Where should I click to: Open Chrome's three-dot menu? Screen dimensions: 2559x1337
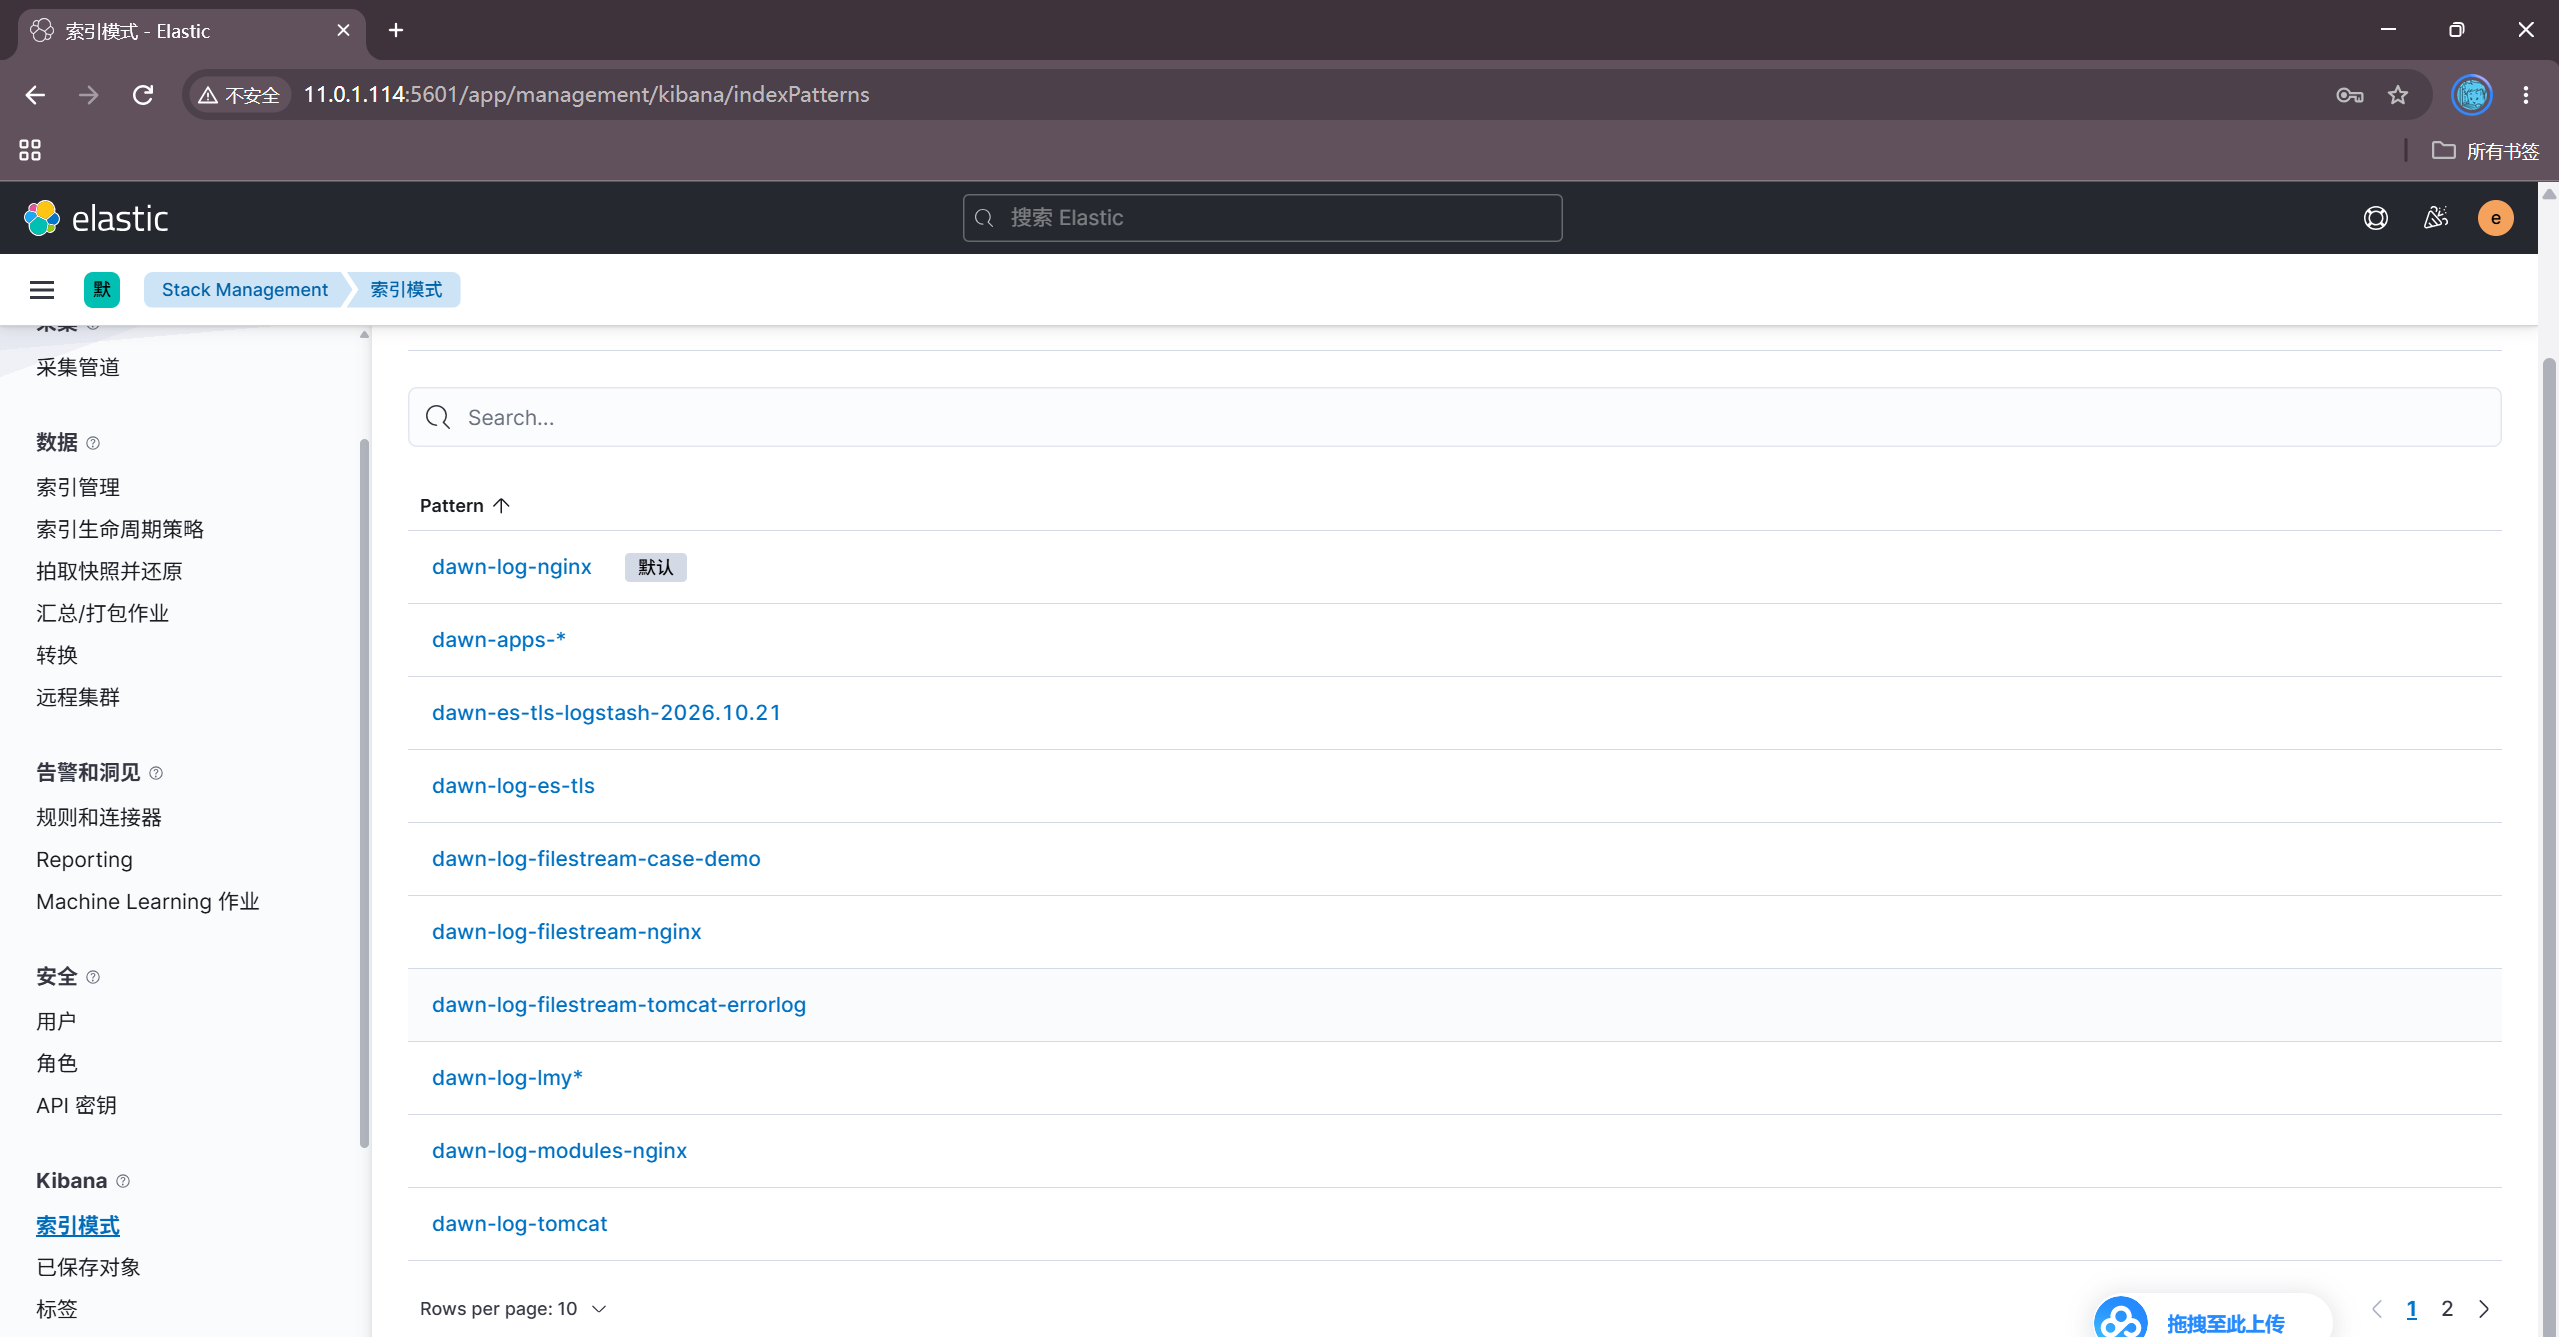click(2526, 95)
